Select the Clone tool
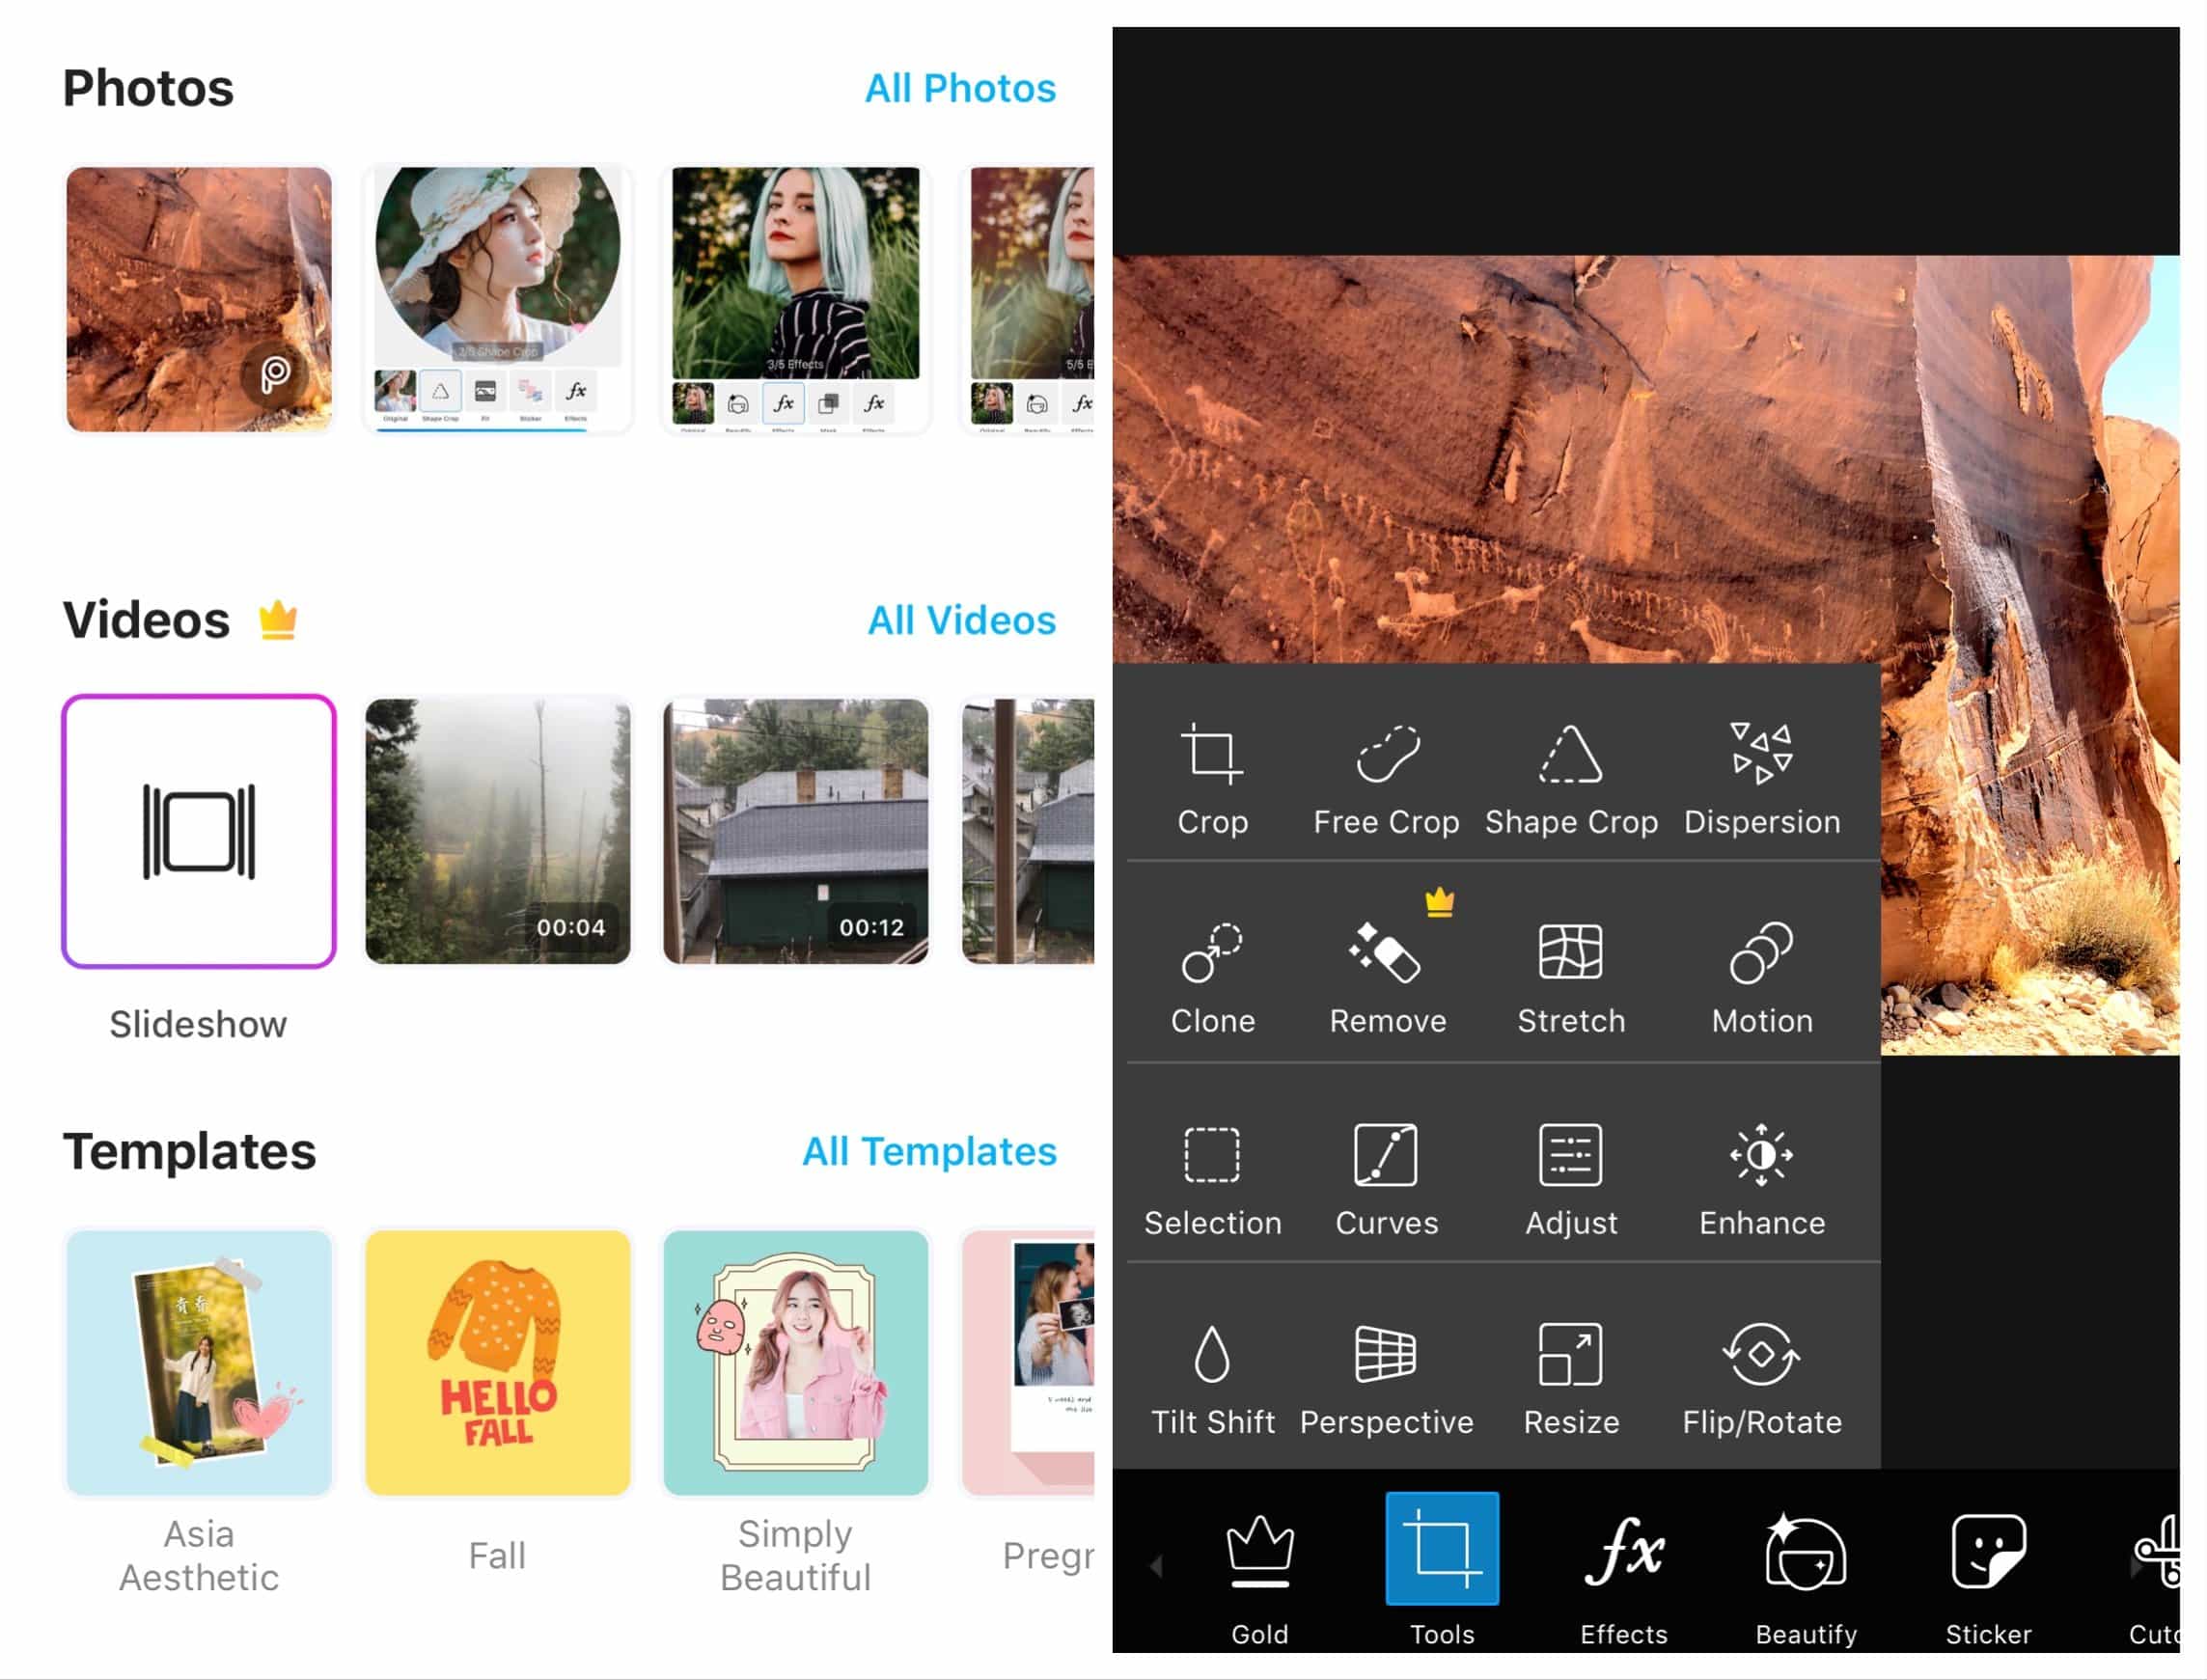 1214,974
